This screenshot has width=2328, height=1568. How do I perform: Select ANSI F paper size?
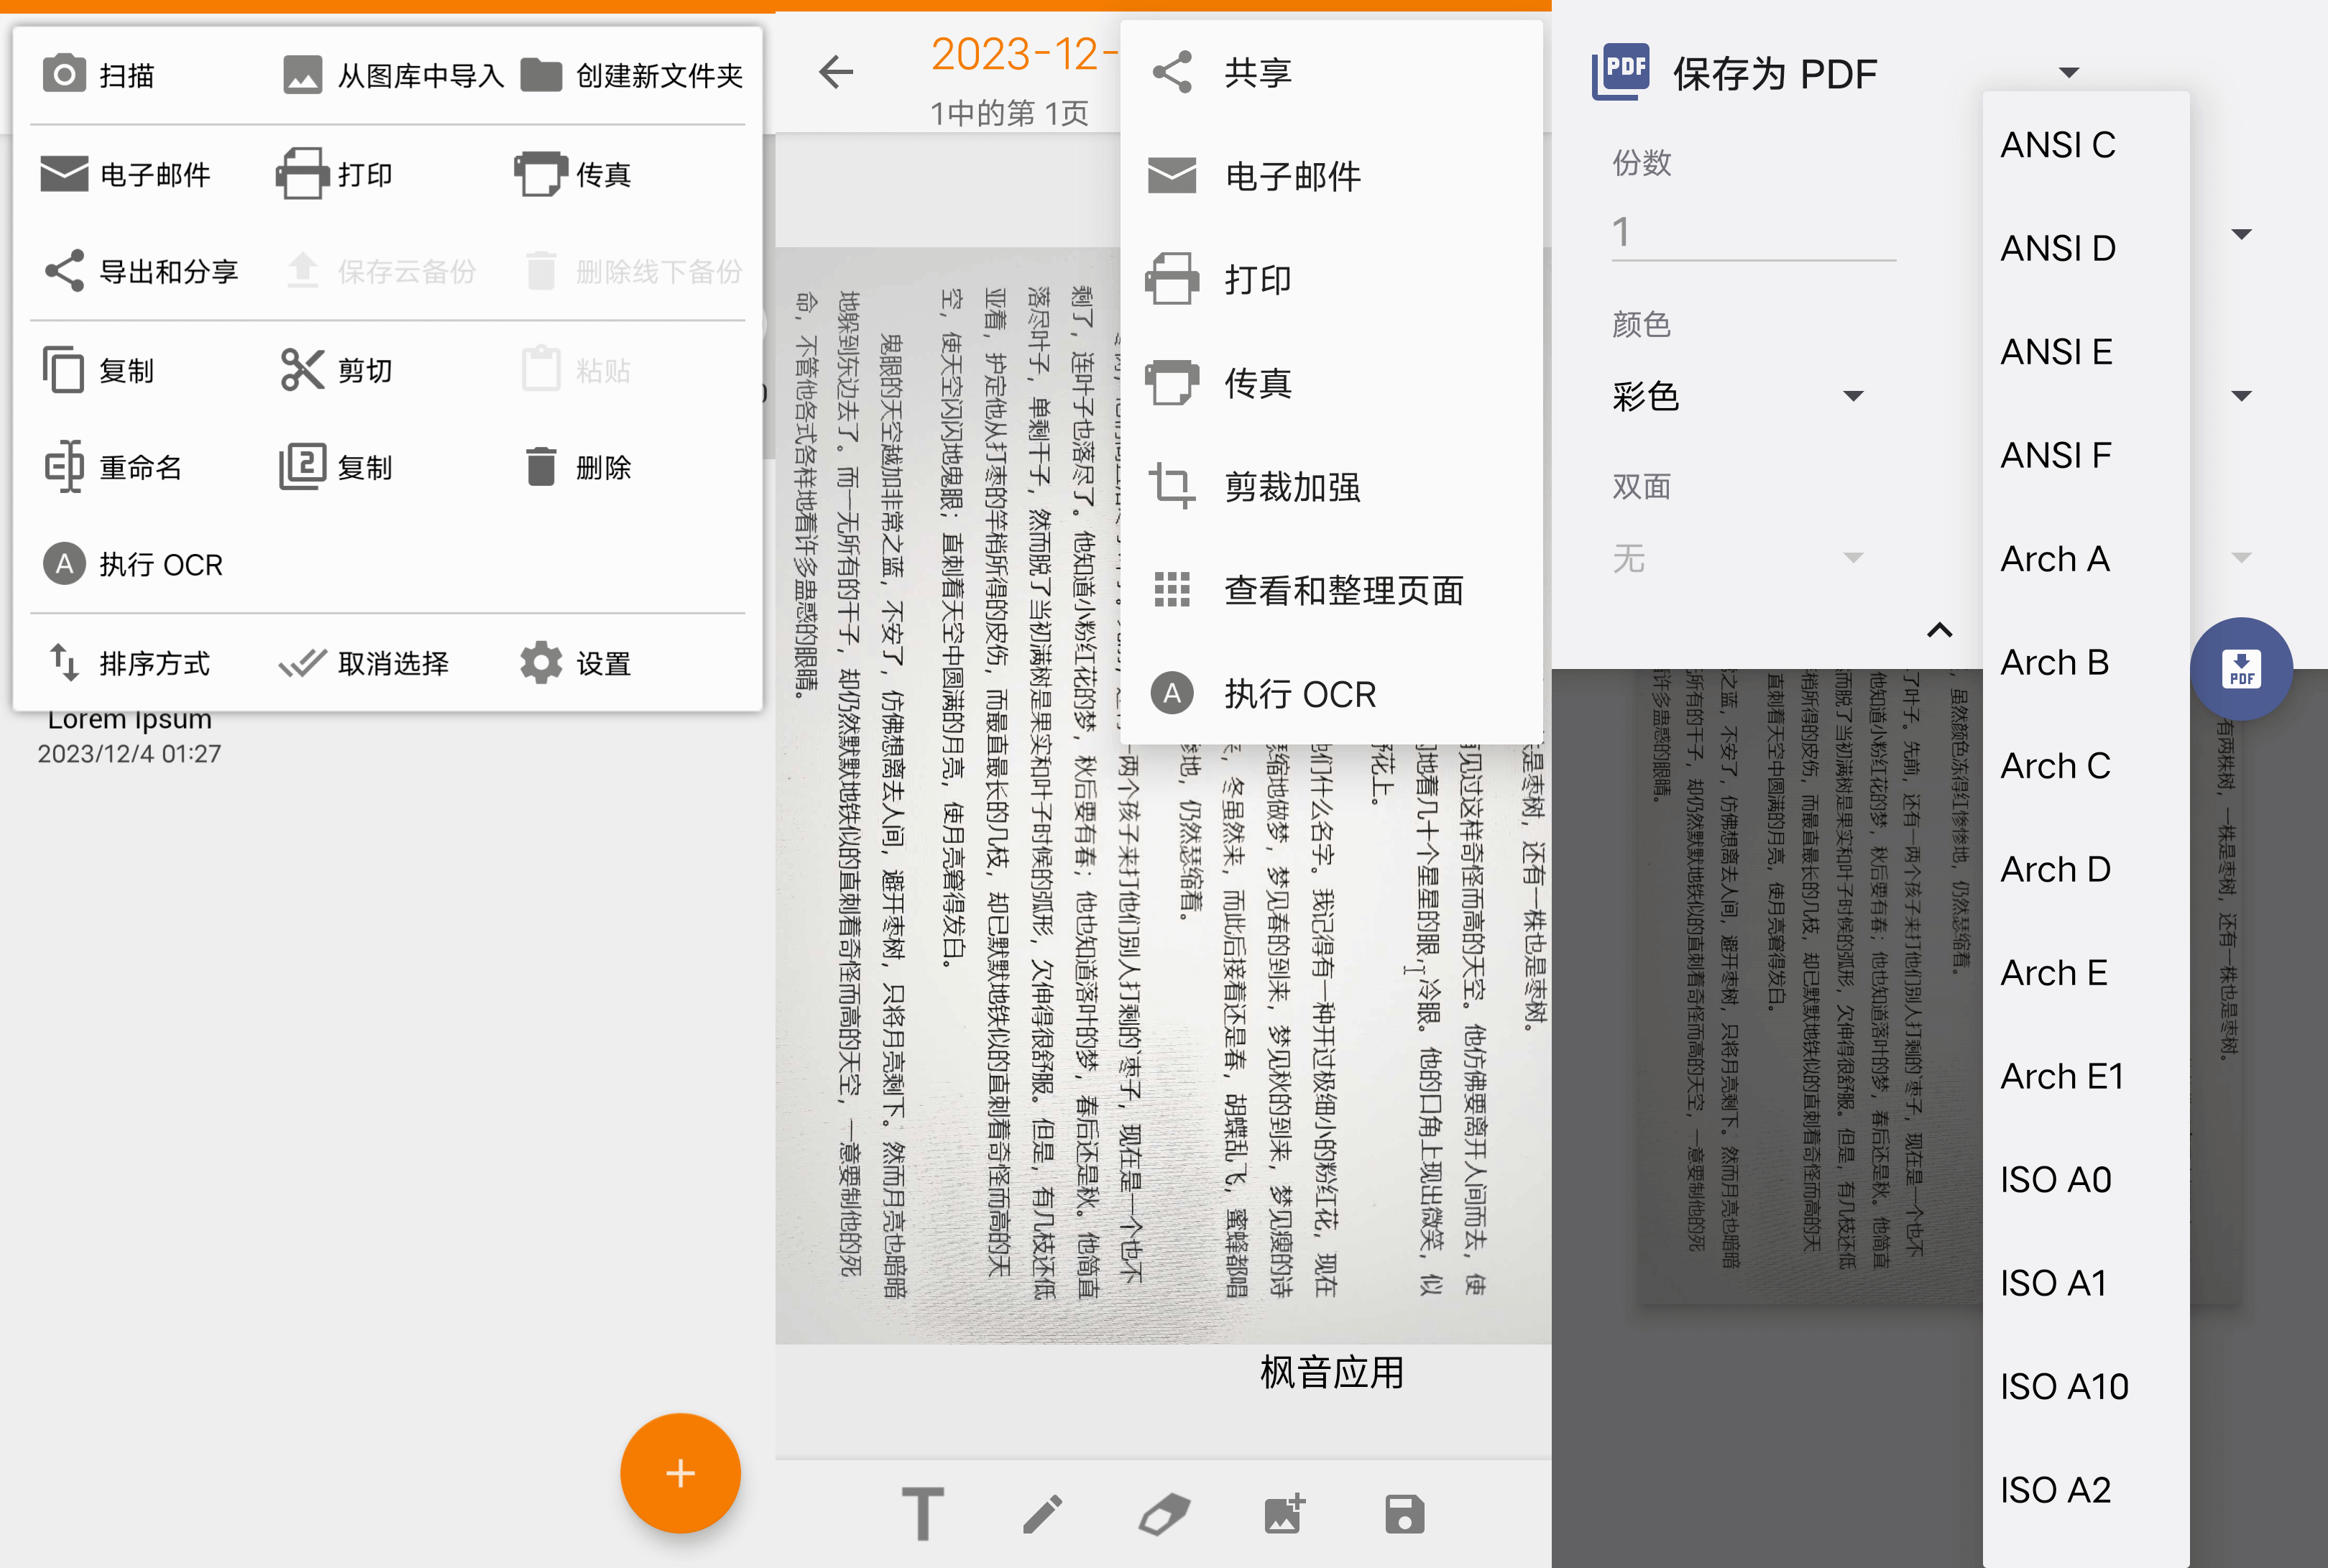[x=2085, y=455]
